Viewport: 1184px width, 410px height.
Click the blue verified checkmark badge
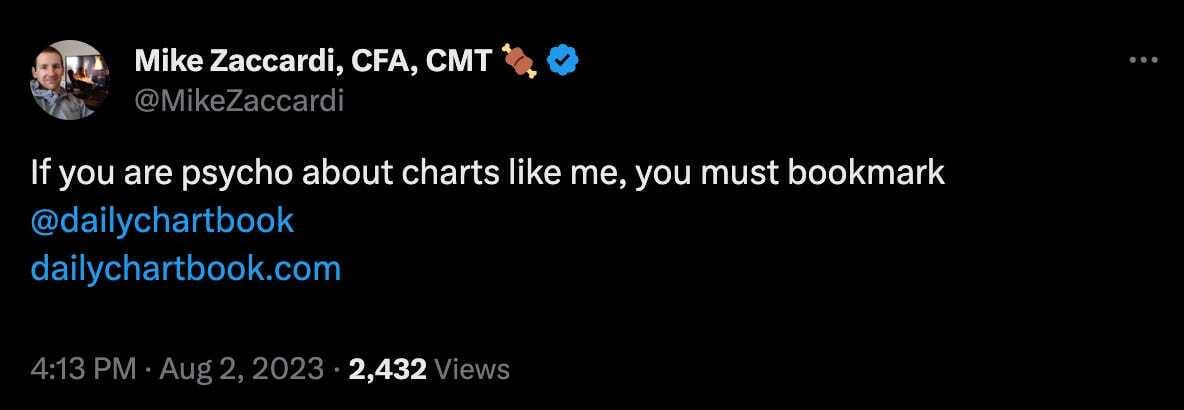pyautogui.click(x=564, y=62)
